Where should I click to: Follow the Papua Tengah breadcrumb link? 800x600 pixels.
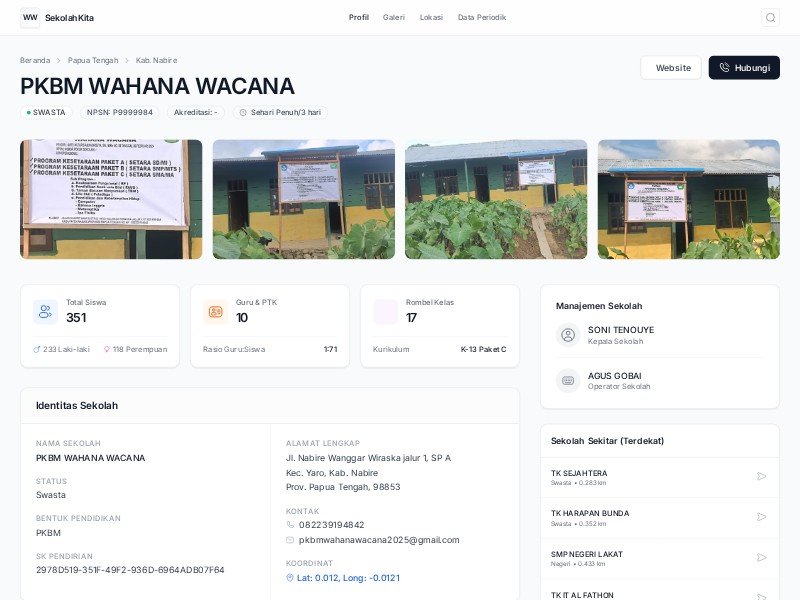click(x=93, y=60)
